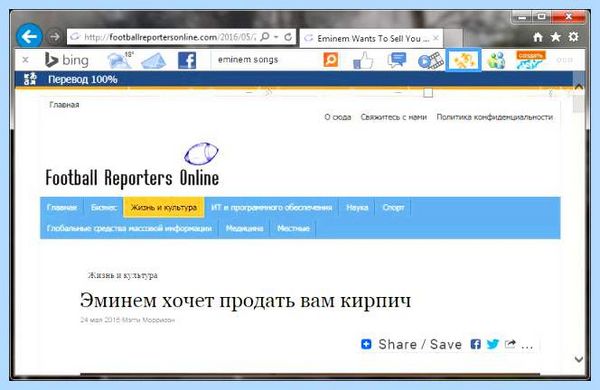Open 'Политика конфиденциальности' link
Image resolution: width=600 pixels, height=390 pixels.
point(494,117)
